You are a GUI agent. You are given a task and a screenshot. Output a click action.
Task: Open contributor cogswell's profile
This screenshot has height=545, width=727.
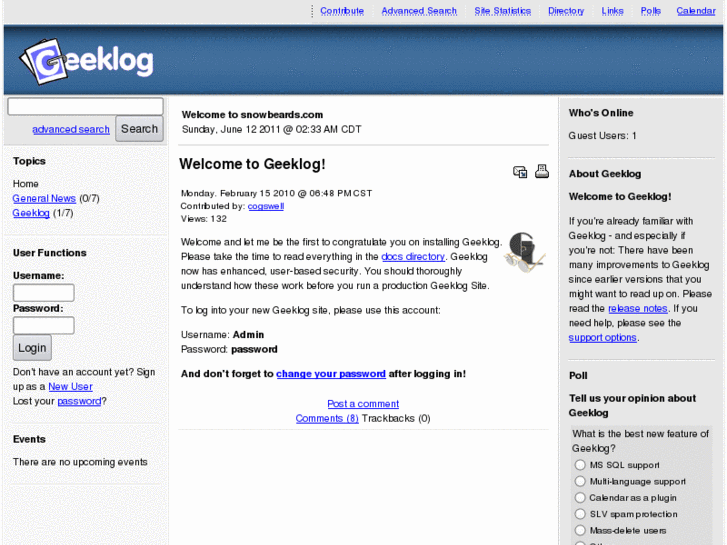click(266, 206)
